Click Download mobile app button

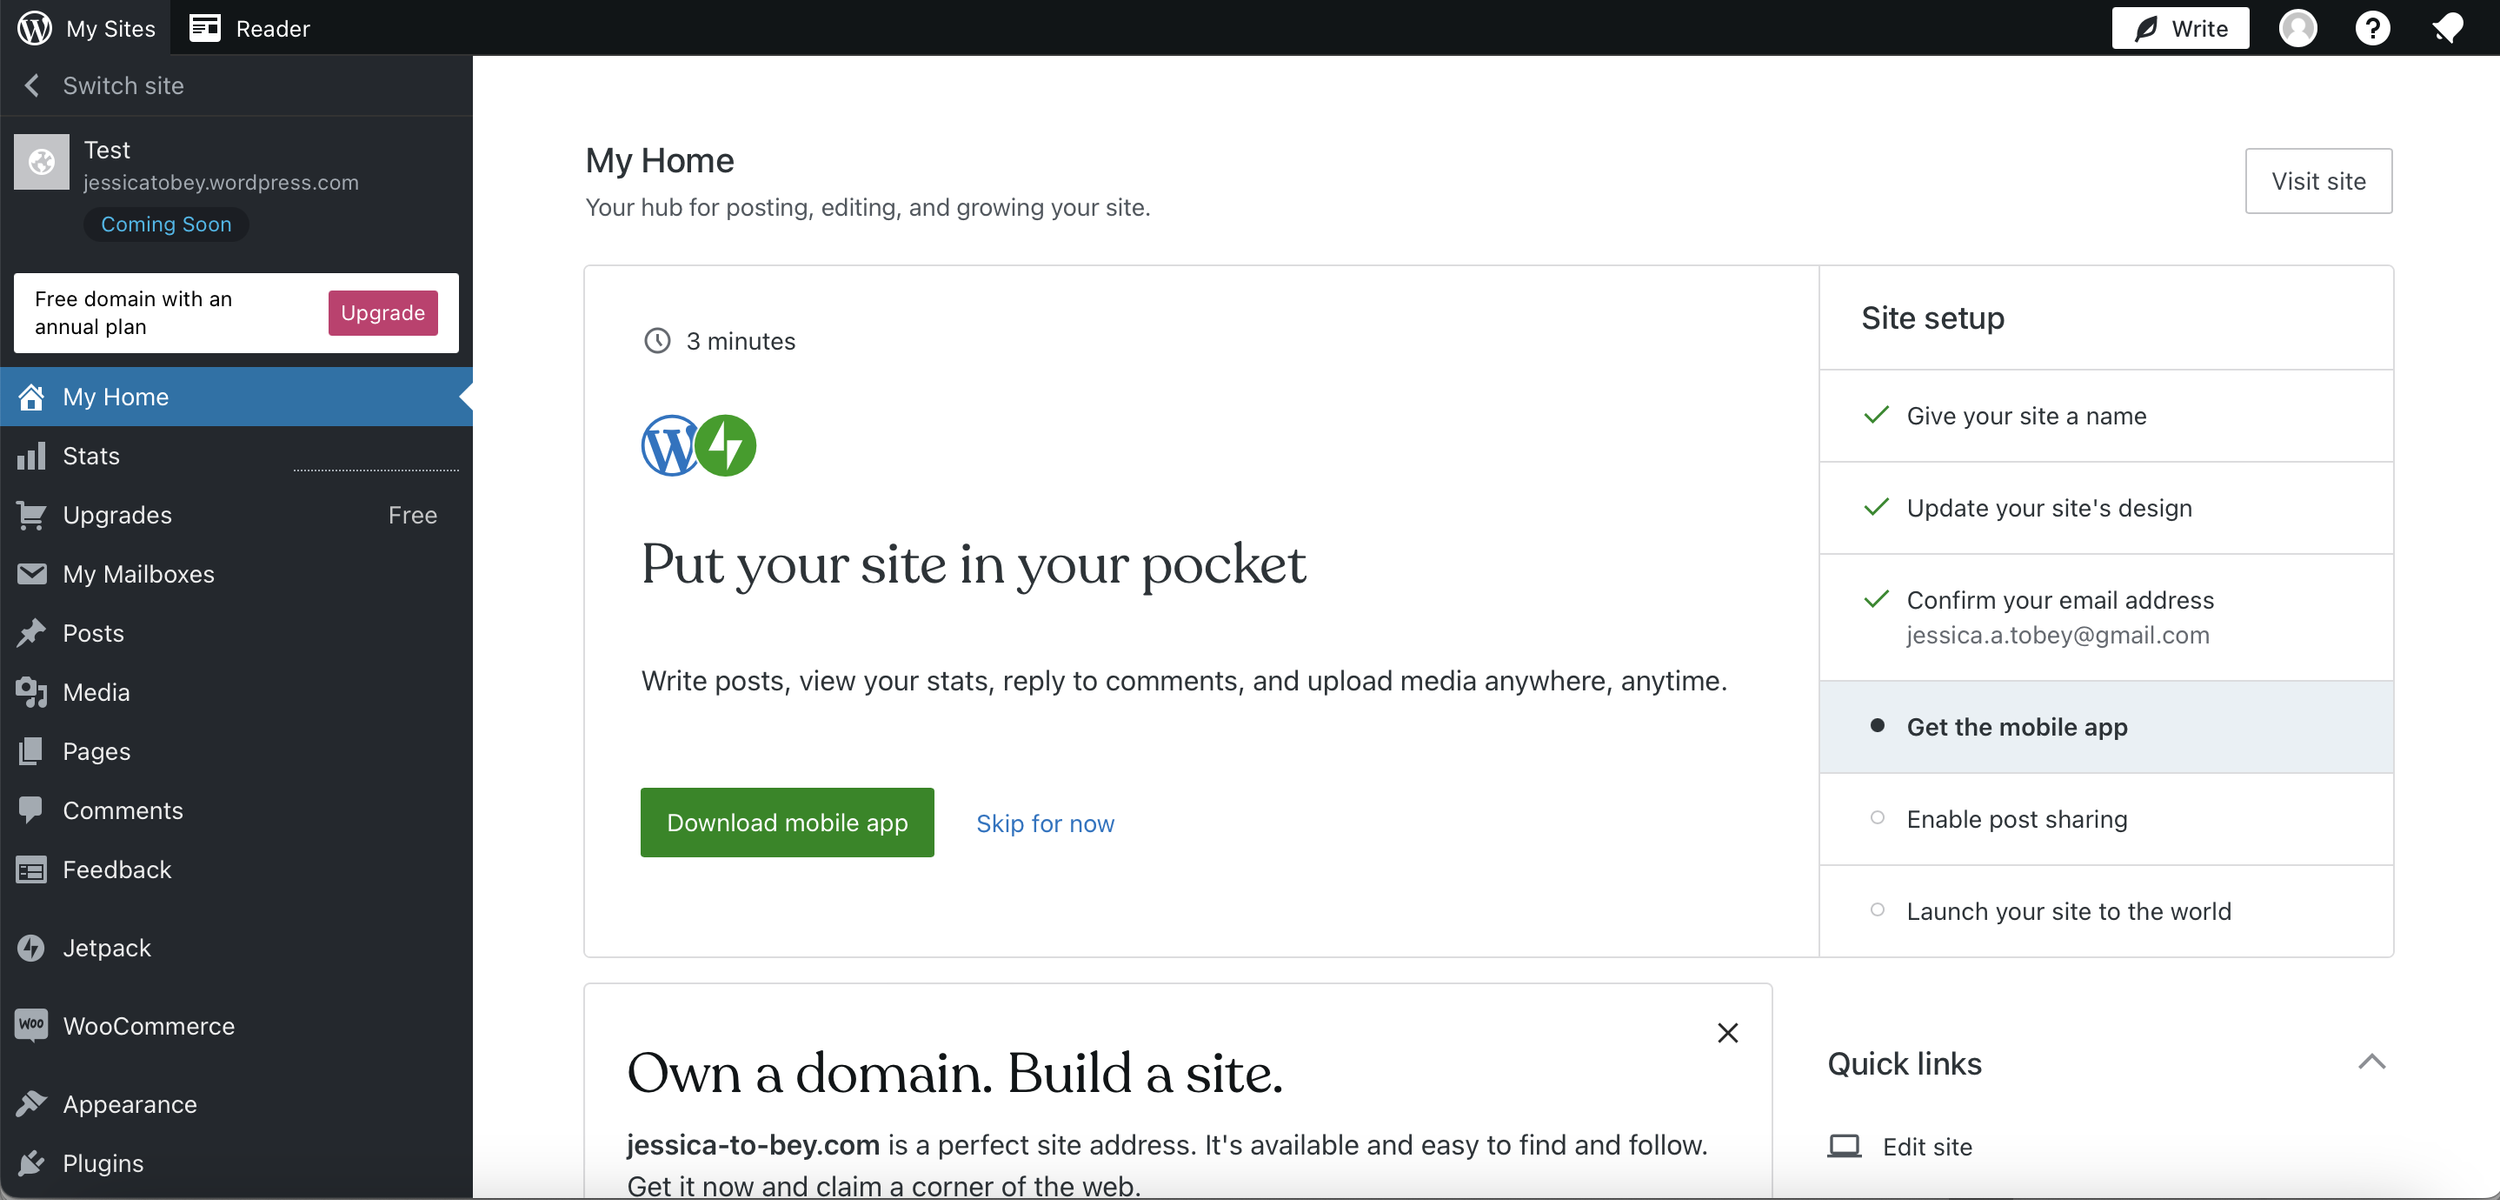(787, 822)
